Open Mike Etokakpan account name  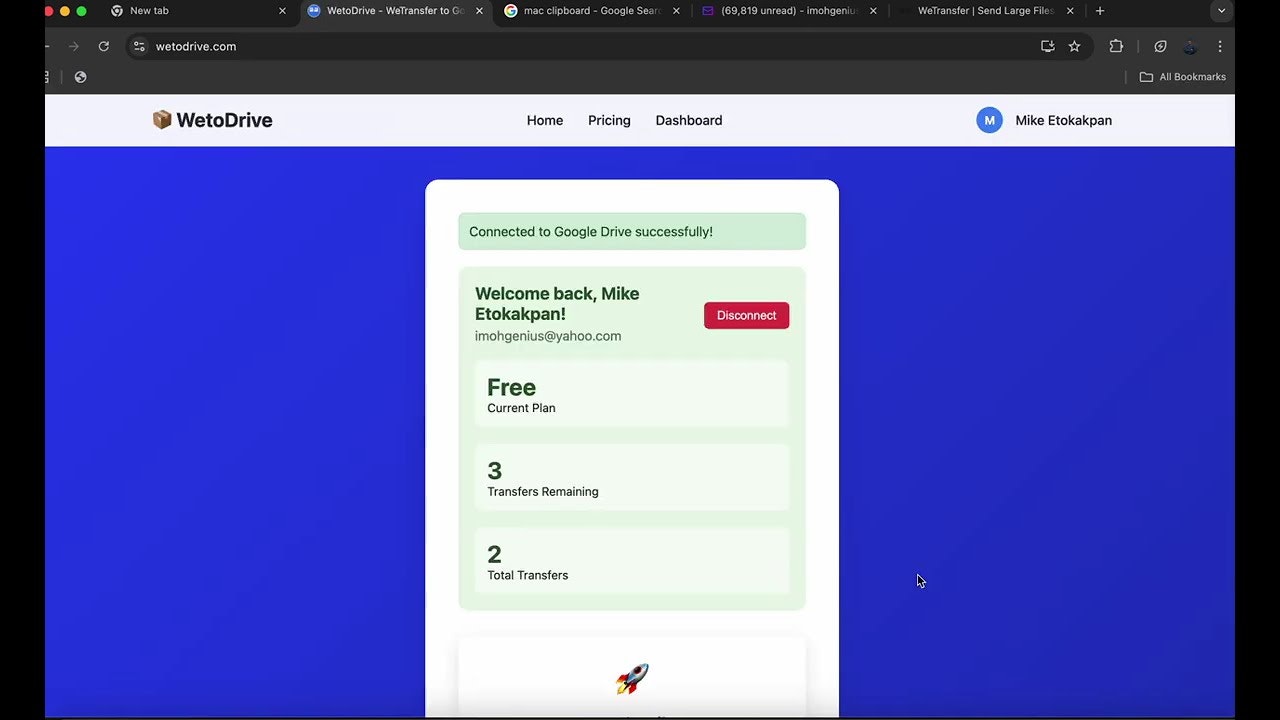click(x=1063, y=120)
